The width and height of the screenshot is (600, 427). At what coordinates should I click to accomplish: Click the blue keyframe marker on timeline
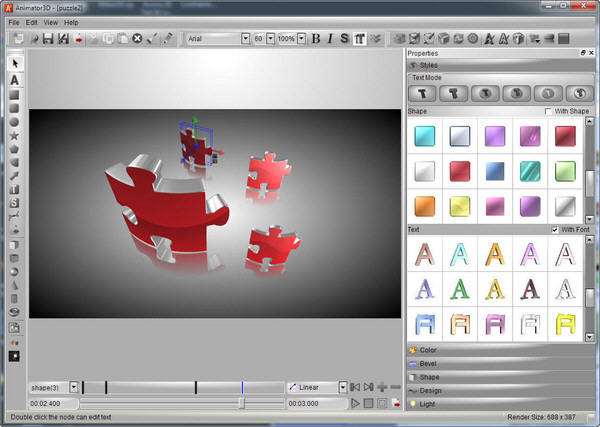click(x=242, y=387)
